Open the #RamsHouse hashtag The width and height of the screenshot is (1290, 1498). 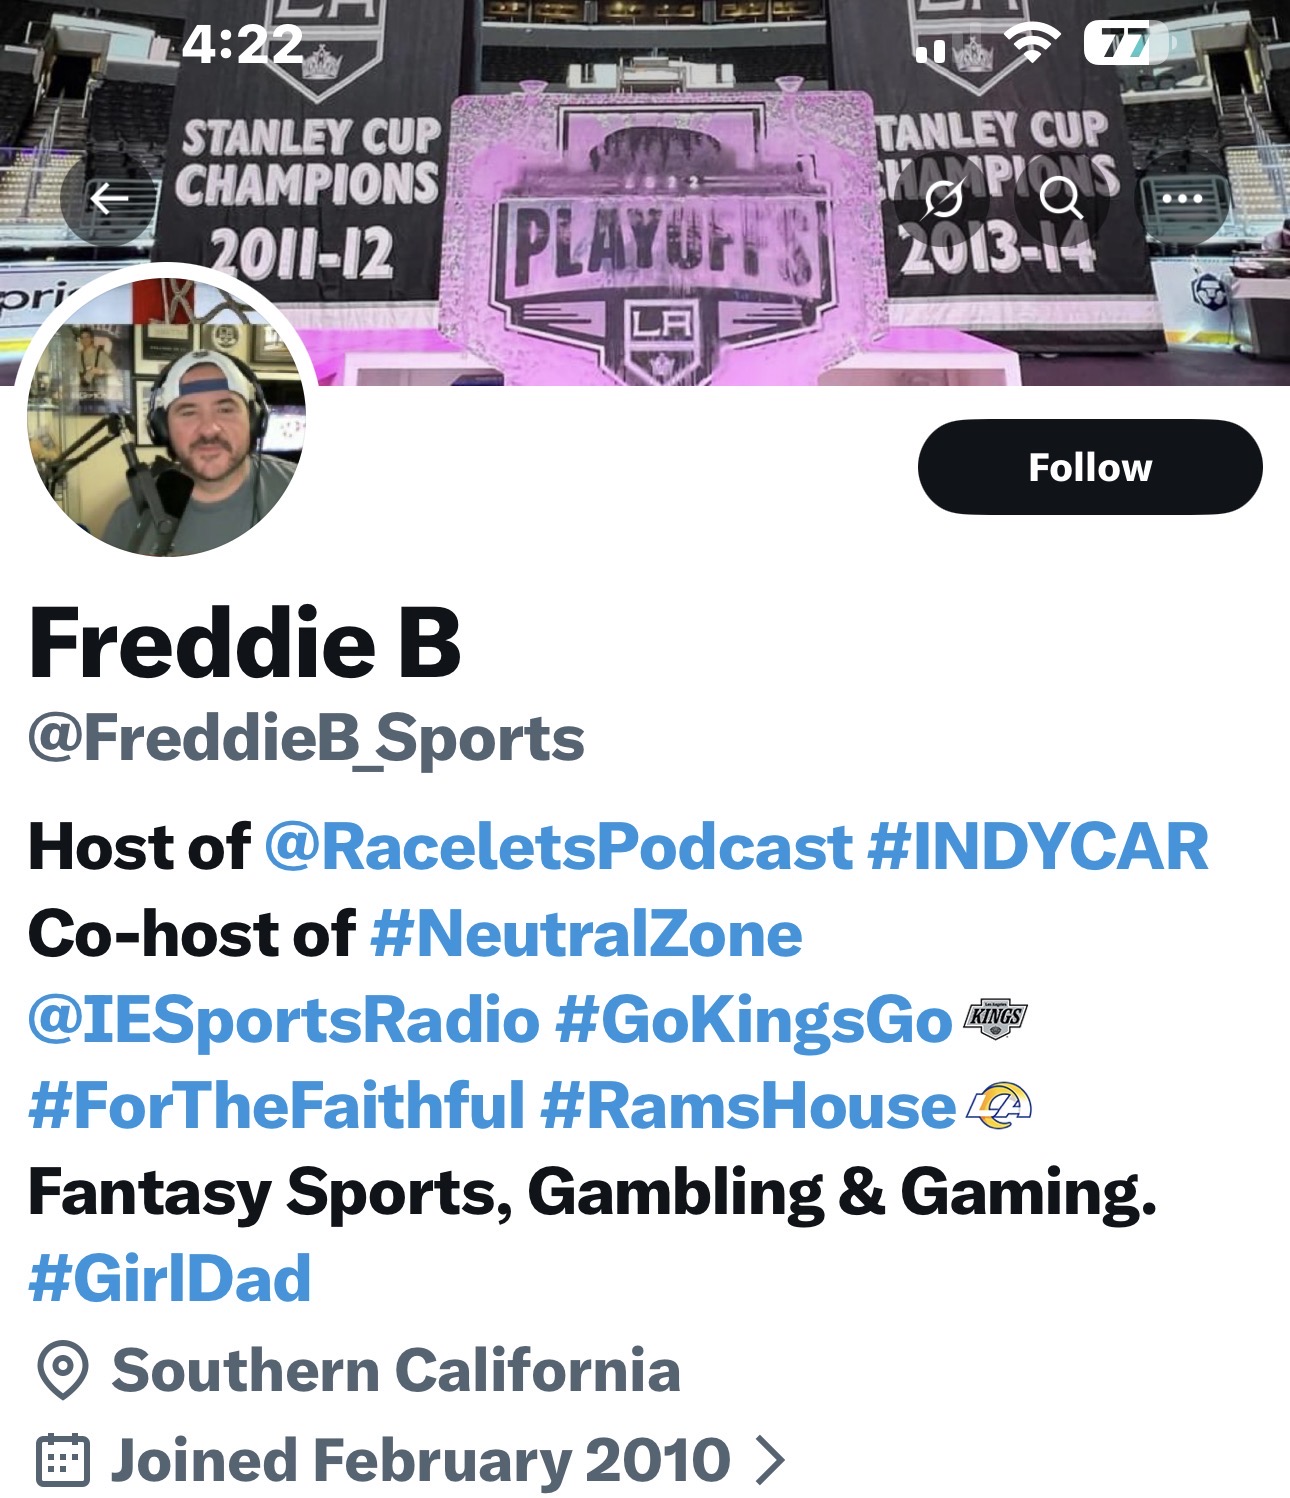(748, 1106)
